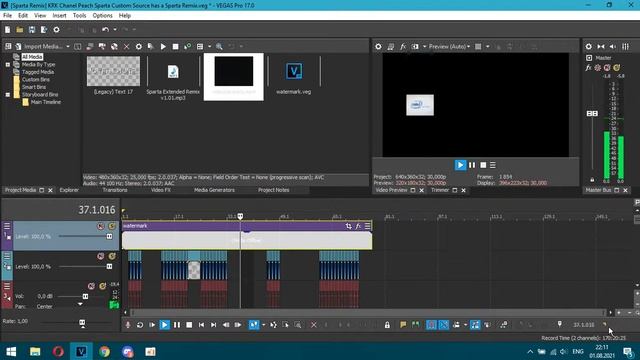Toggle lock envelopes to events padlock
This screenshot has height=360, width=640.
387,325
